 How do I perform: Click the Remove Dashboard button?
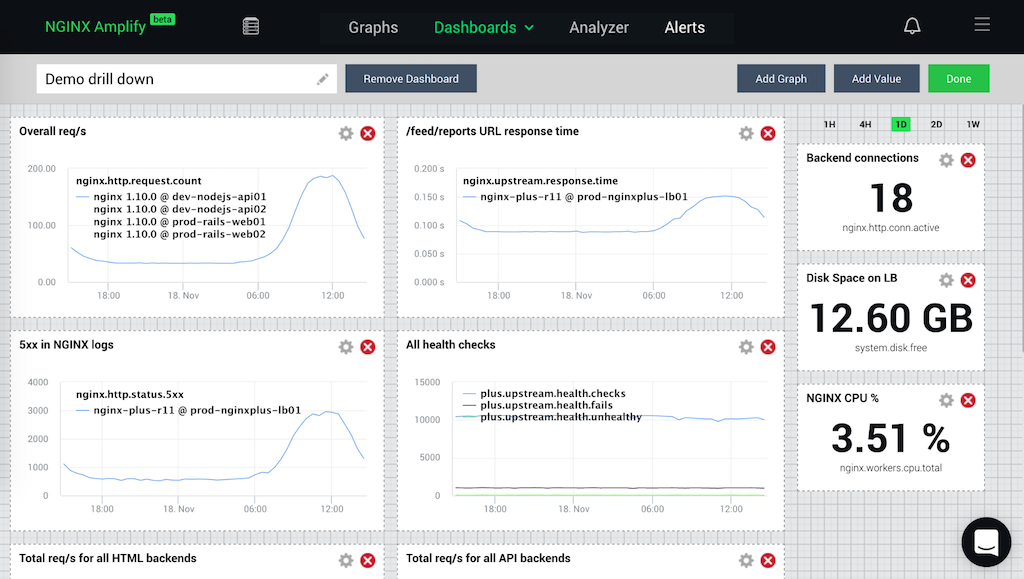[411, 79]
